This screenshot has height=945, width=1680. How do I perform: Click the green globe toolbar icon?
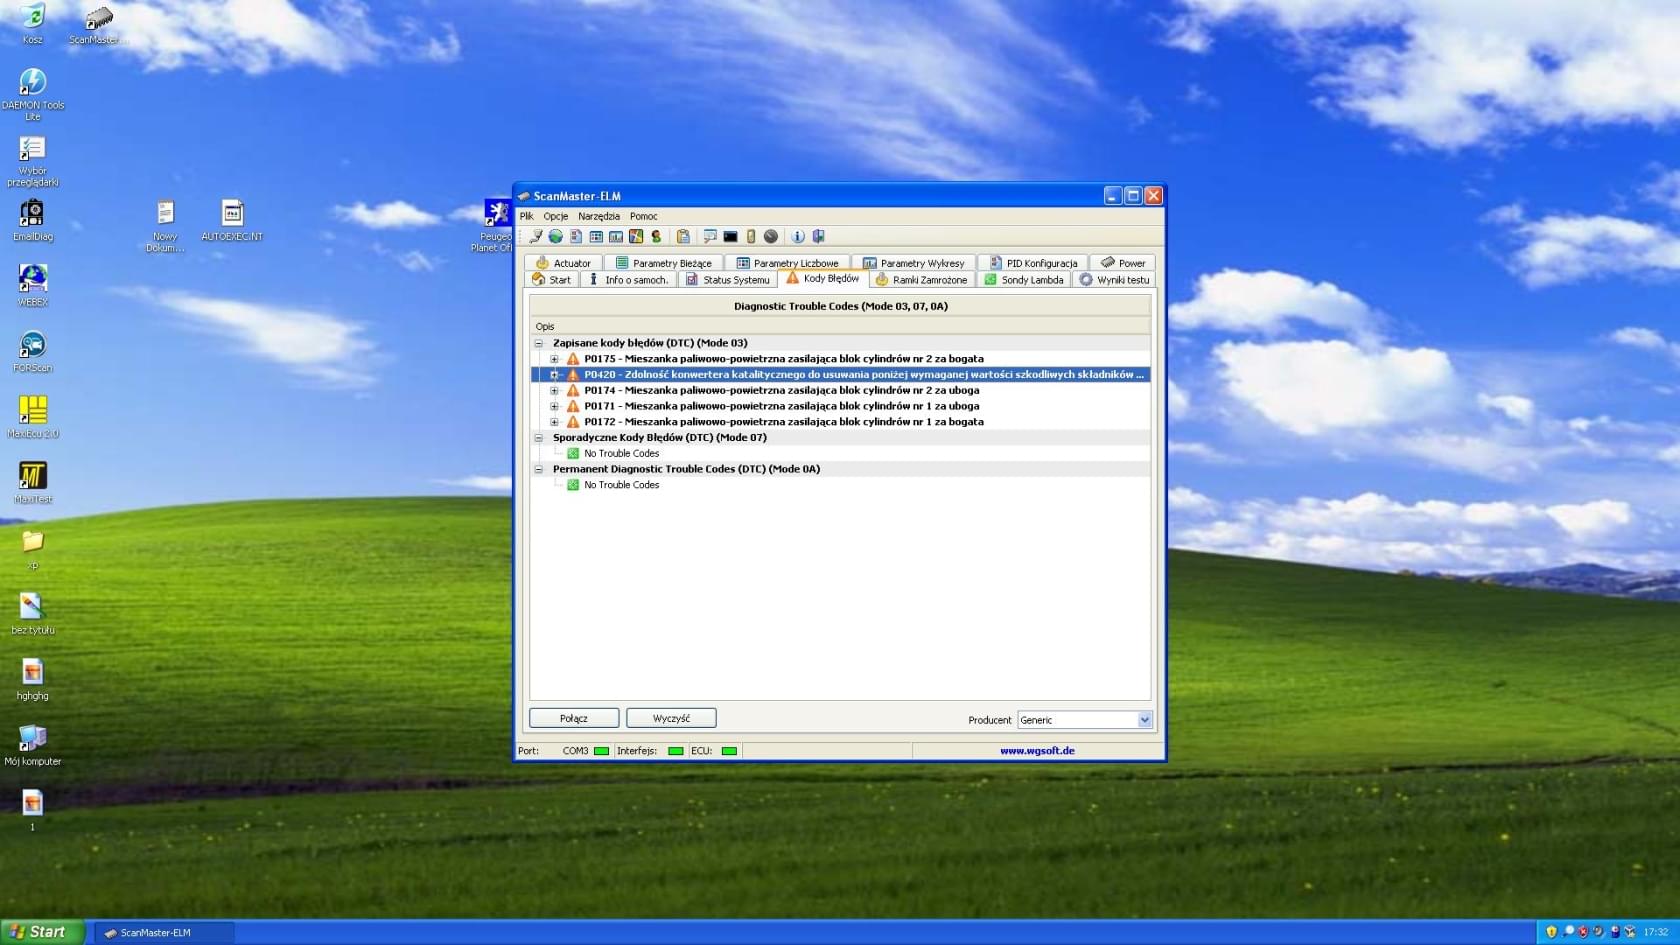click(x=555, y=237)
